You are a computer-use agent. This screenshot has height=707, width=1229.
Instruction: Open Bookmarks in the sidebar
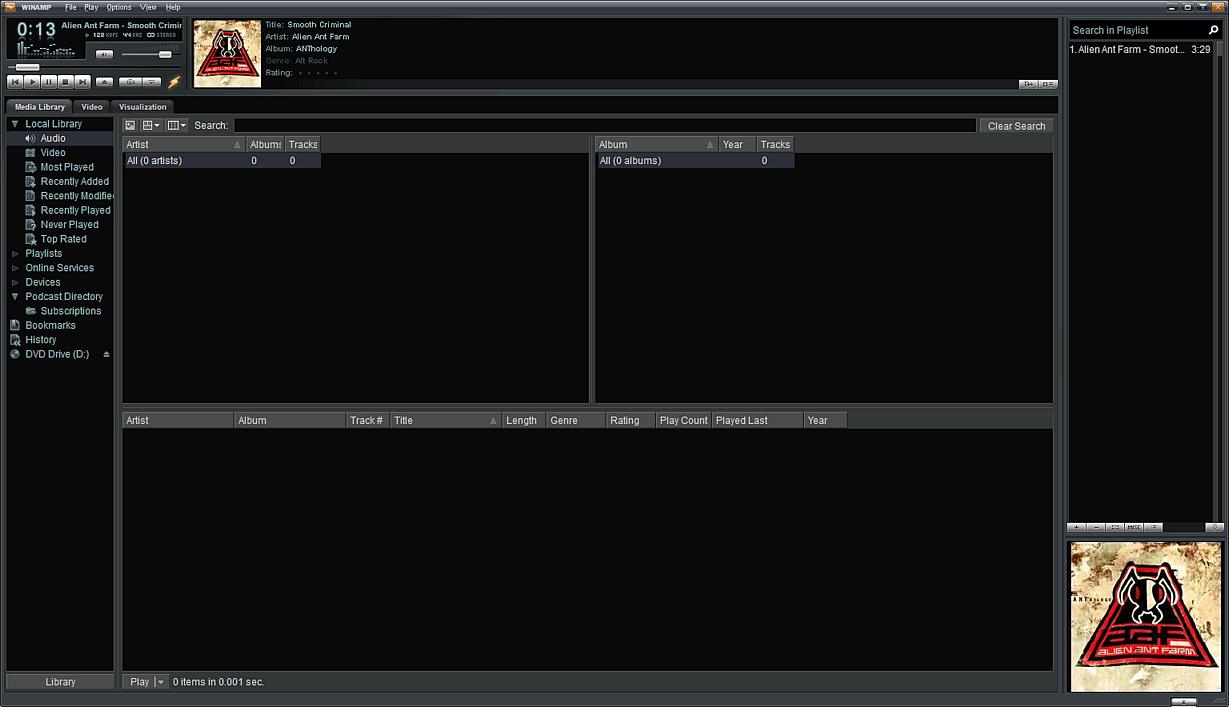click(51, 325)
